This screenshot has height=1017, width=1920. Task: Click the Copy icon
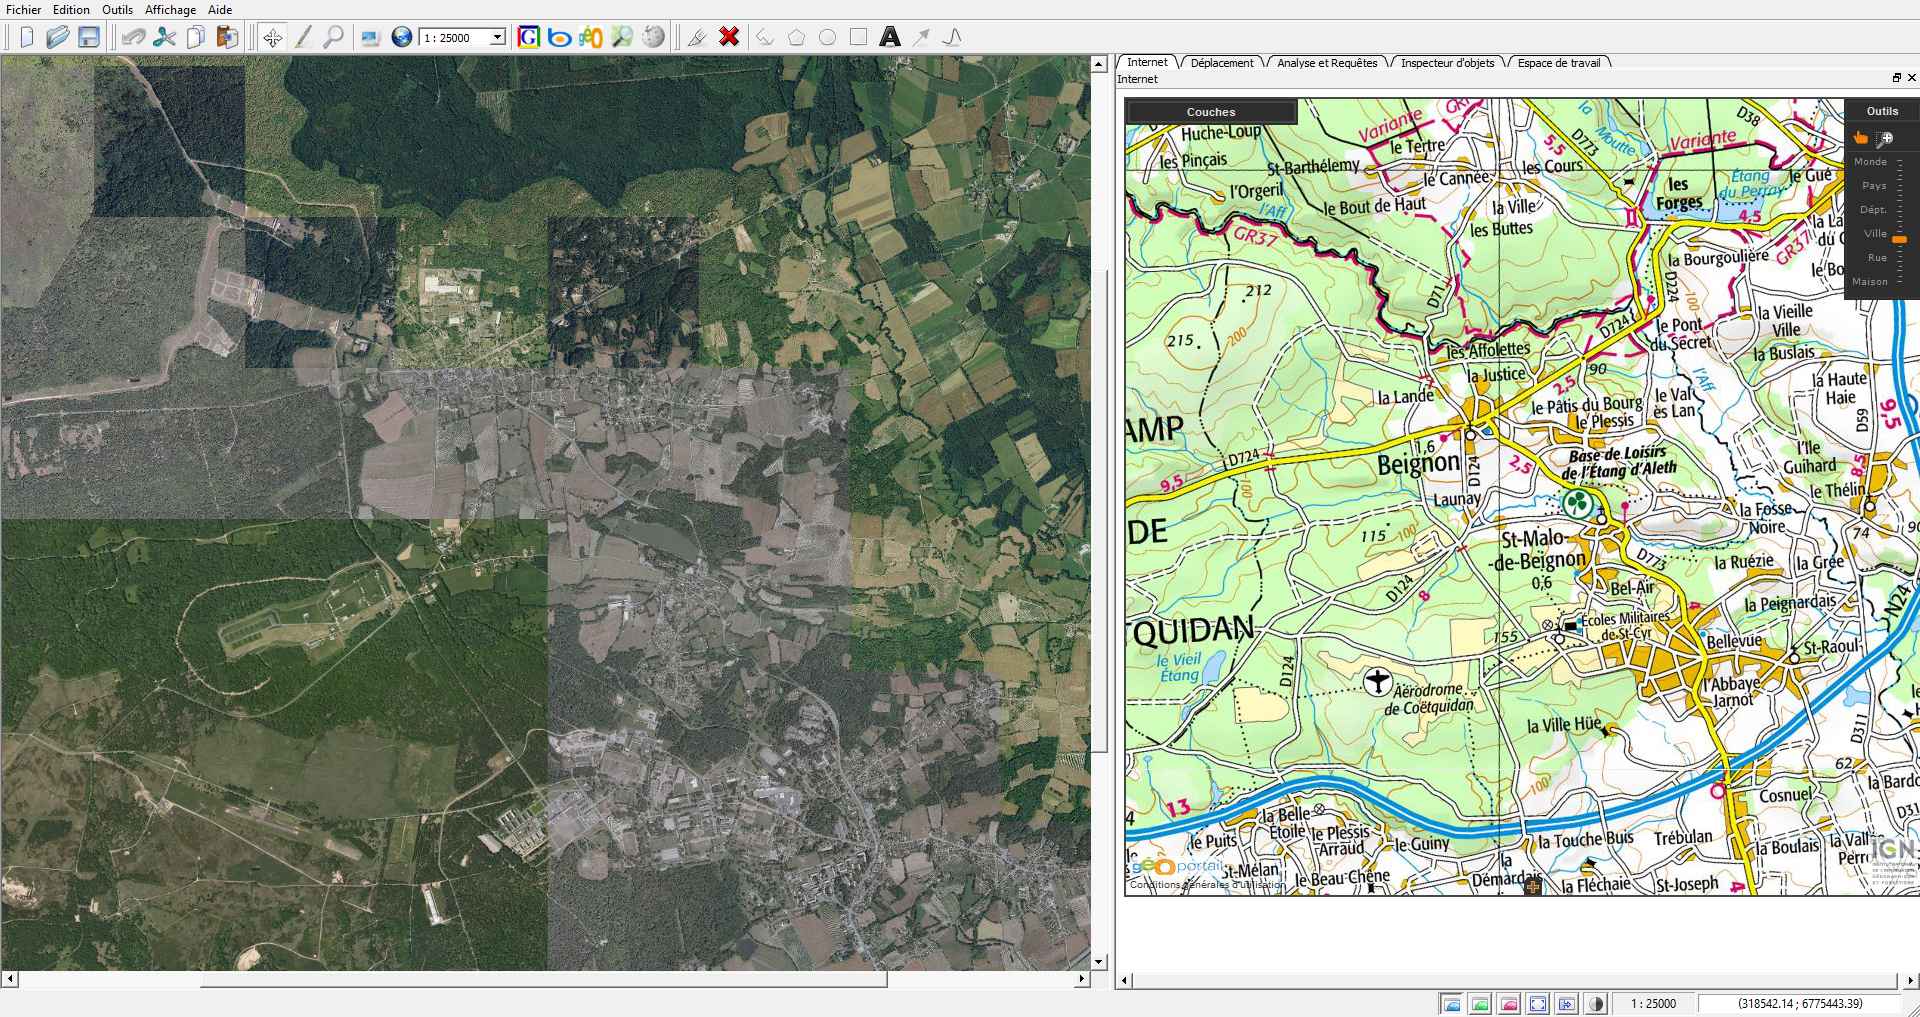196,38
